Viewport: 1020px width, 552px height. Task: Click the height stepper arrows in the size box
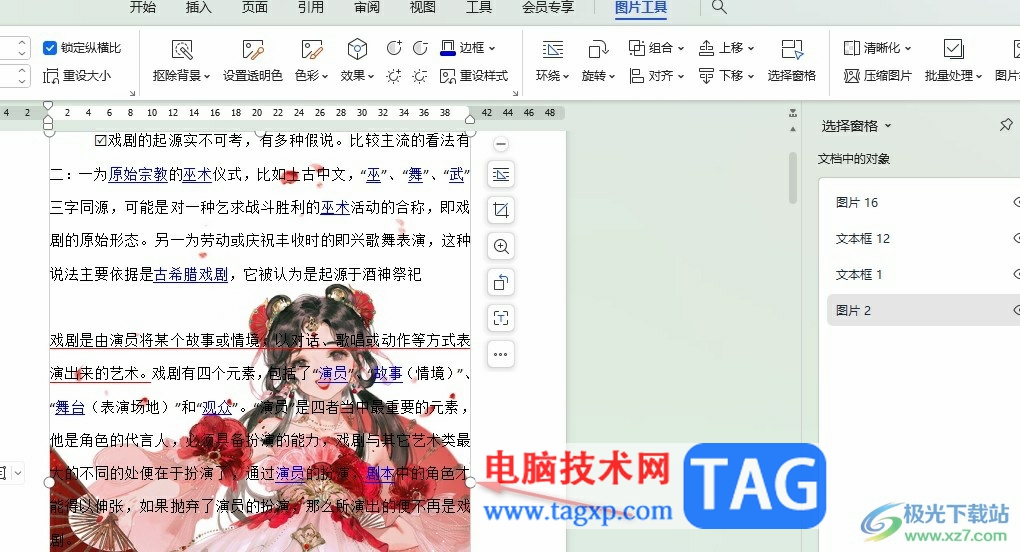(22, 48)
